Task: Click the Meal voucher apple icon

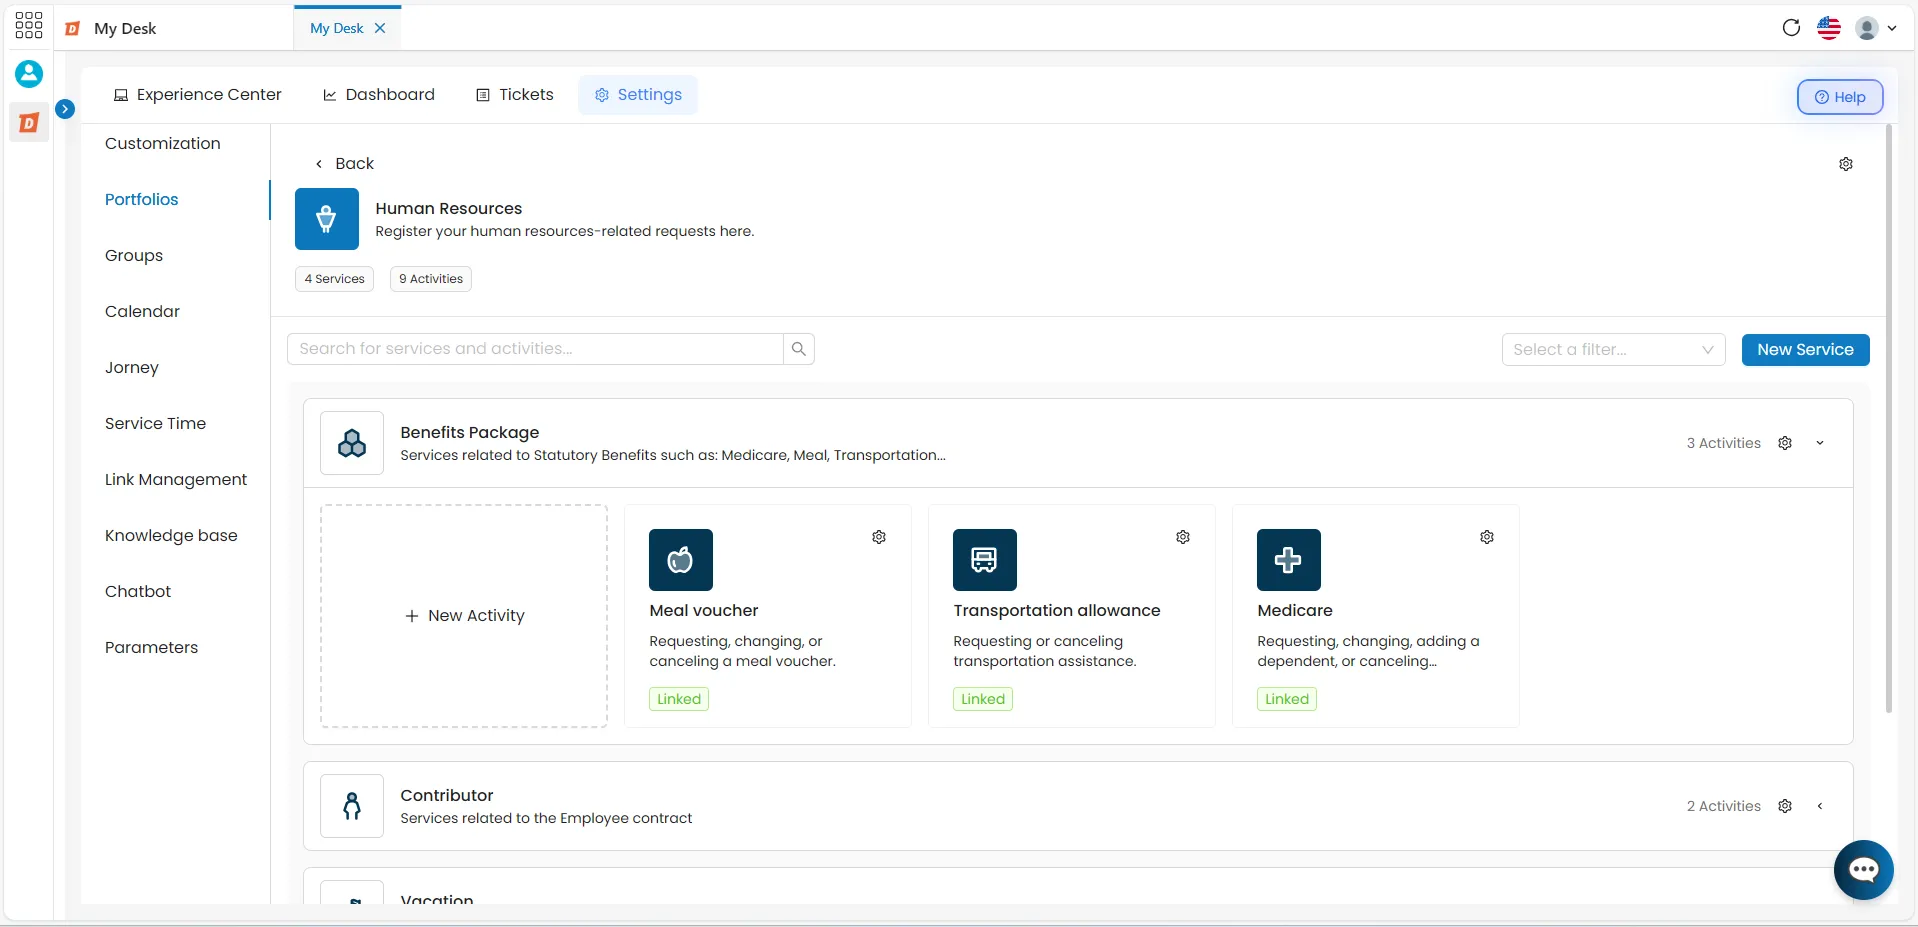Action: 681,560
